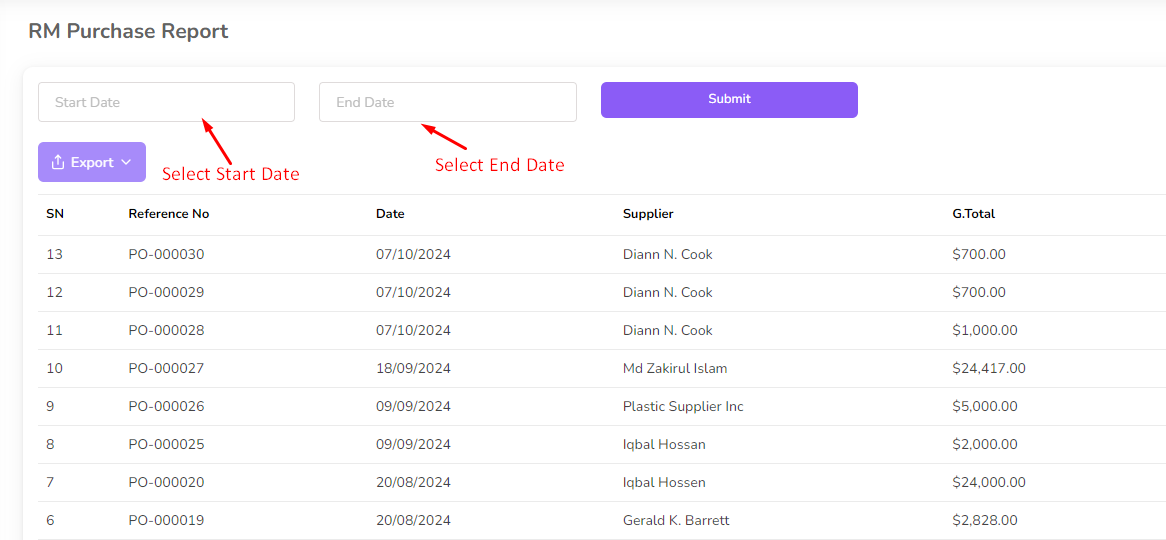Viewport: 1166px width, 540px height.
Task: Click the Supplier column header
Action: point(648,214)
